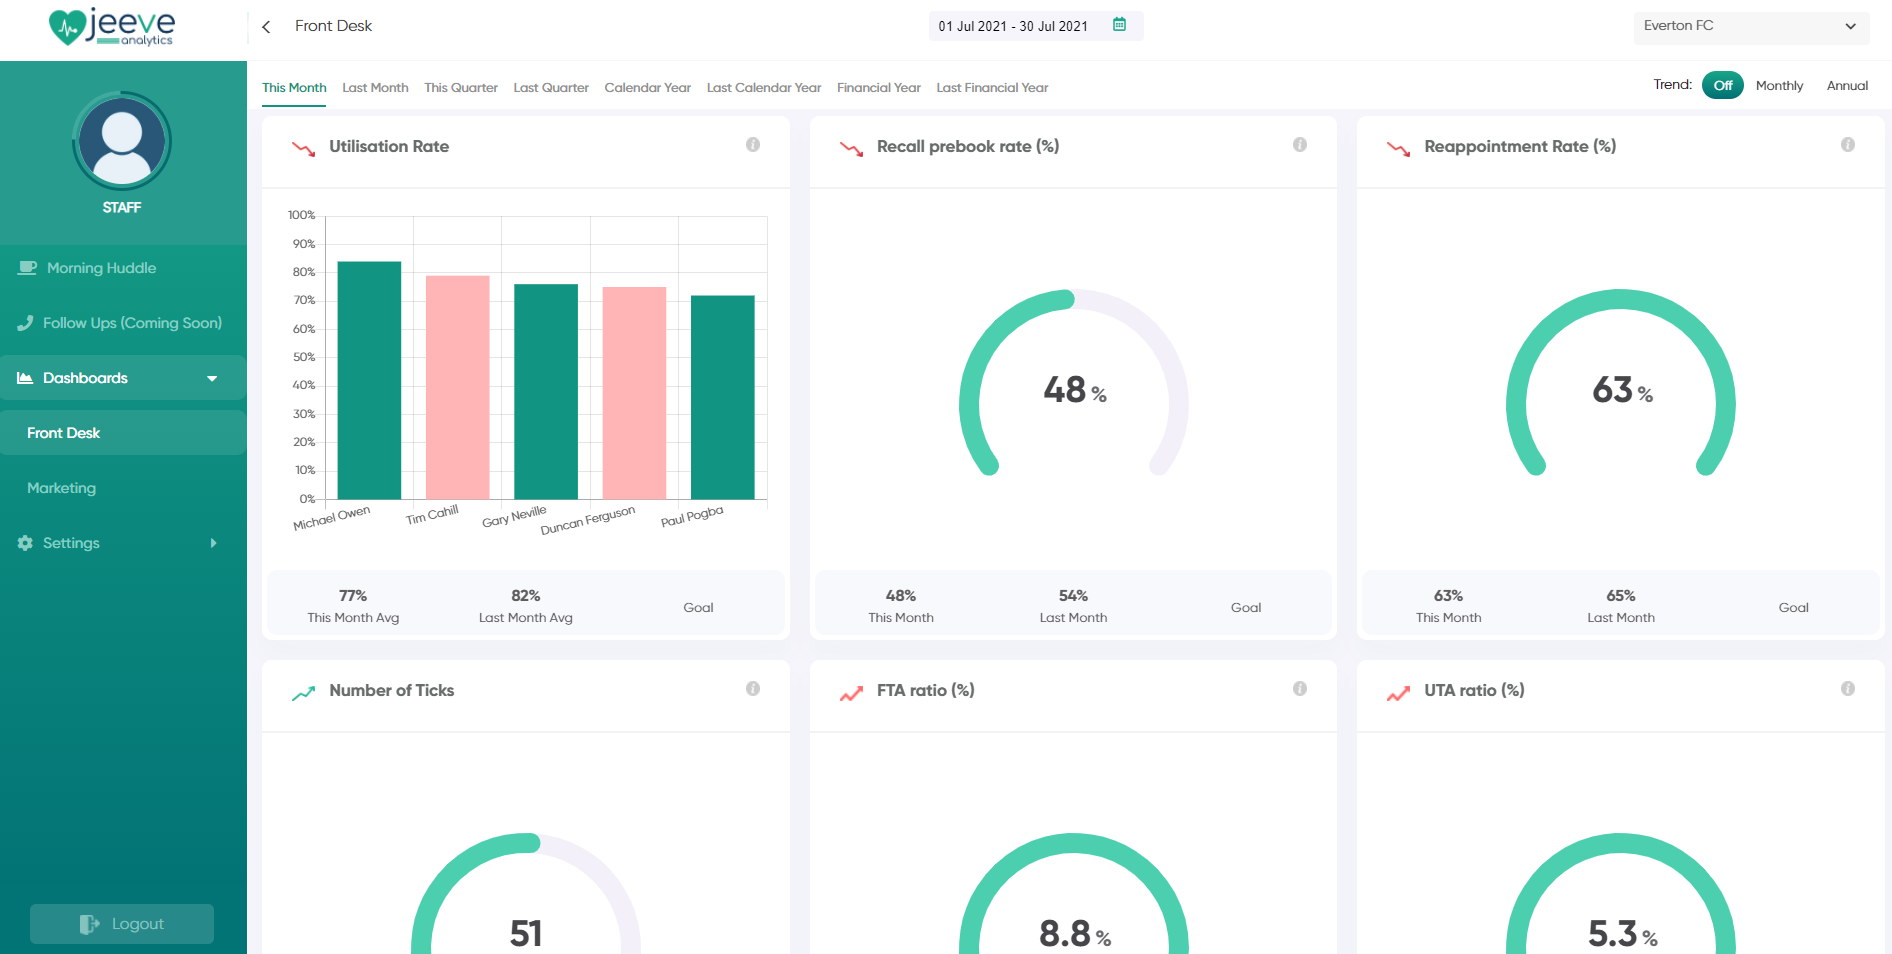1892x954 pixels.
Task: Set Trend to Annual
Action: [1848, 86]
